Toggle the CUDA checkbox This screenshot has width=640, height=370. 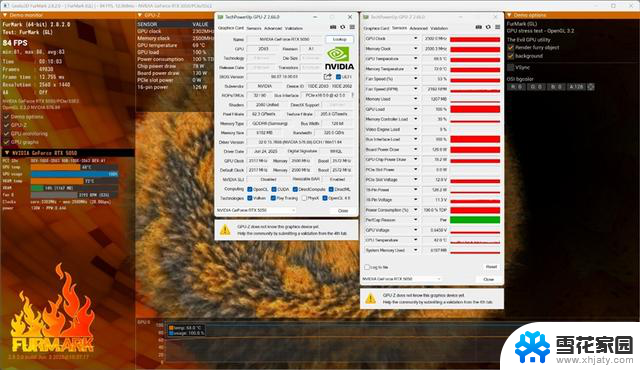pos(274,189)
